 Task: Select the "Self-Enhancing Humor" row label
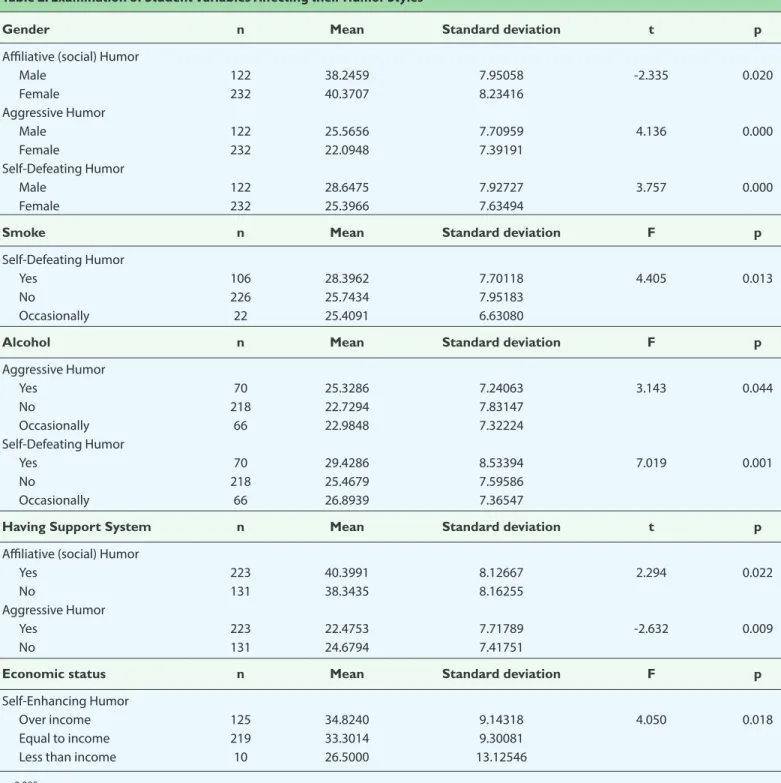pos(65,701)
